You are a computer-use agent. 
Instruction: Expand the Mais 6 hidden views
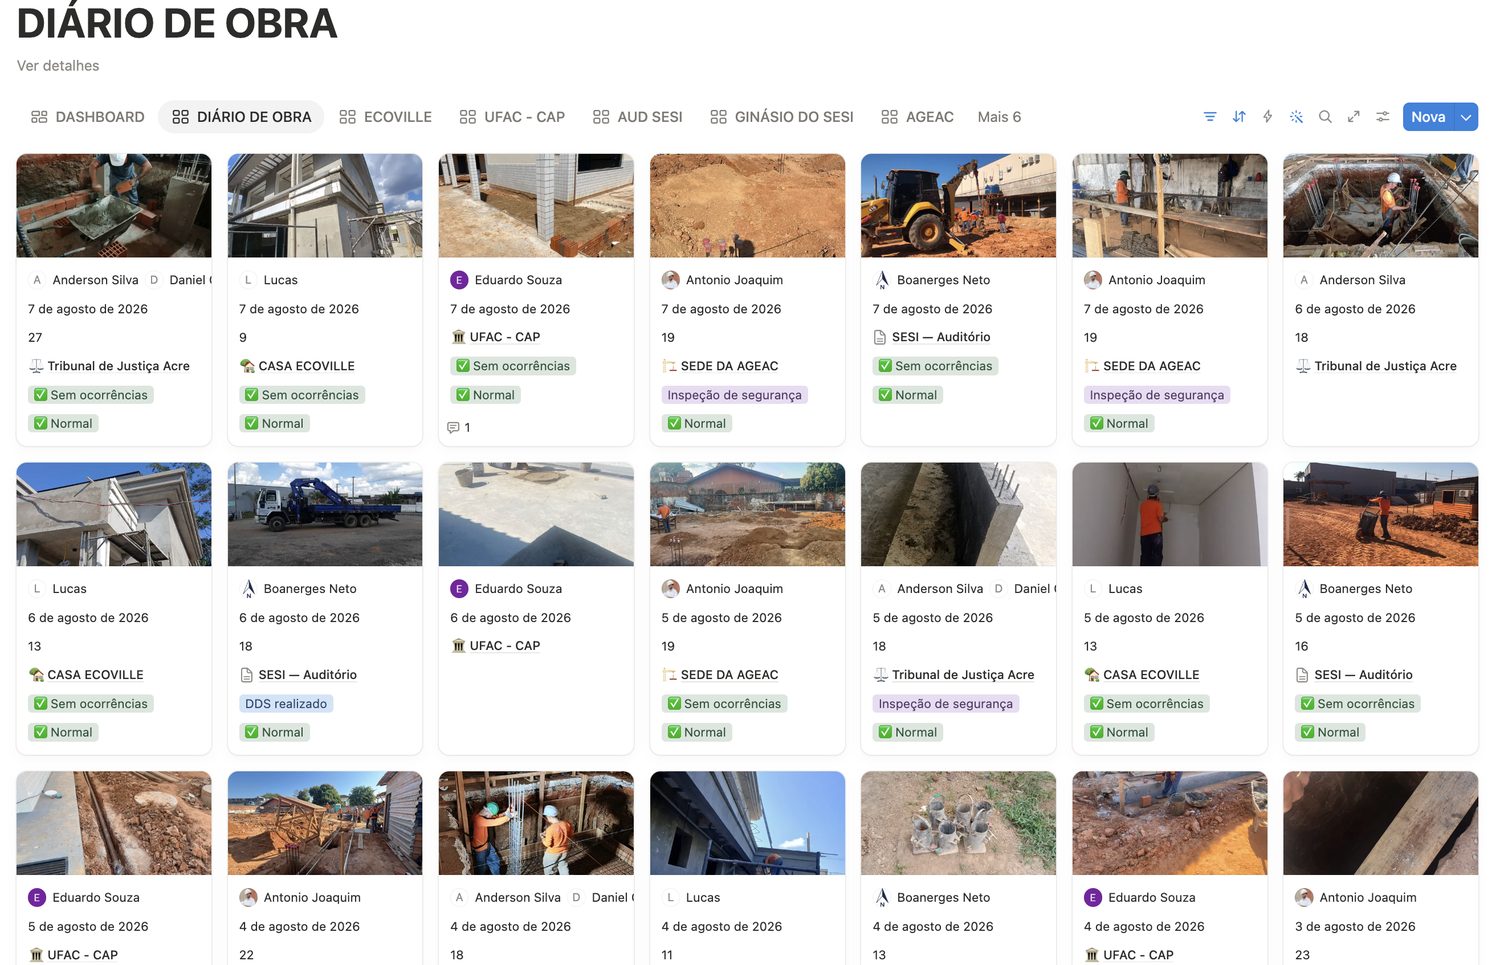pyautogui.click(x=999, y=117)
